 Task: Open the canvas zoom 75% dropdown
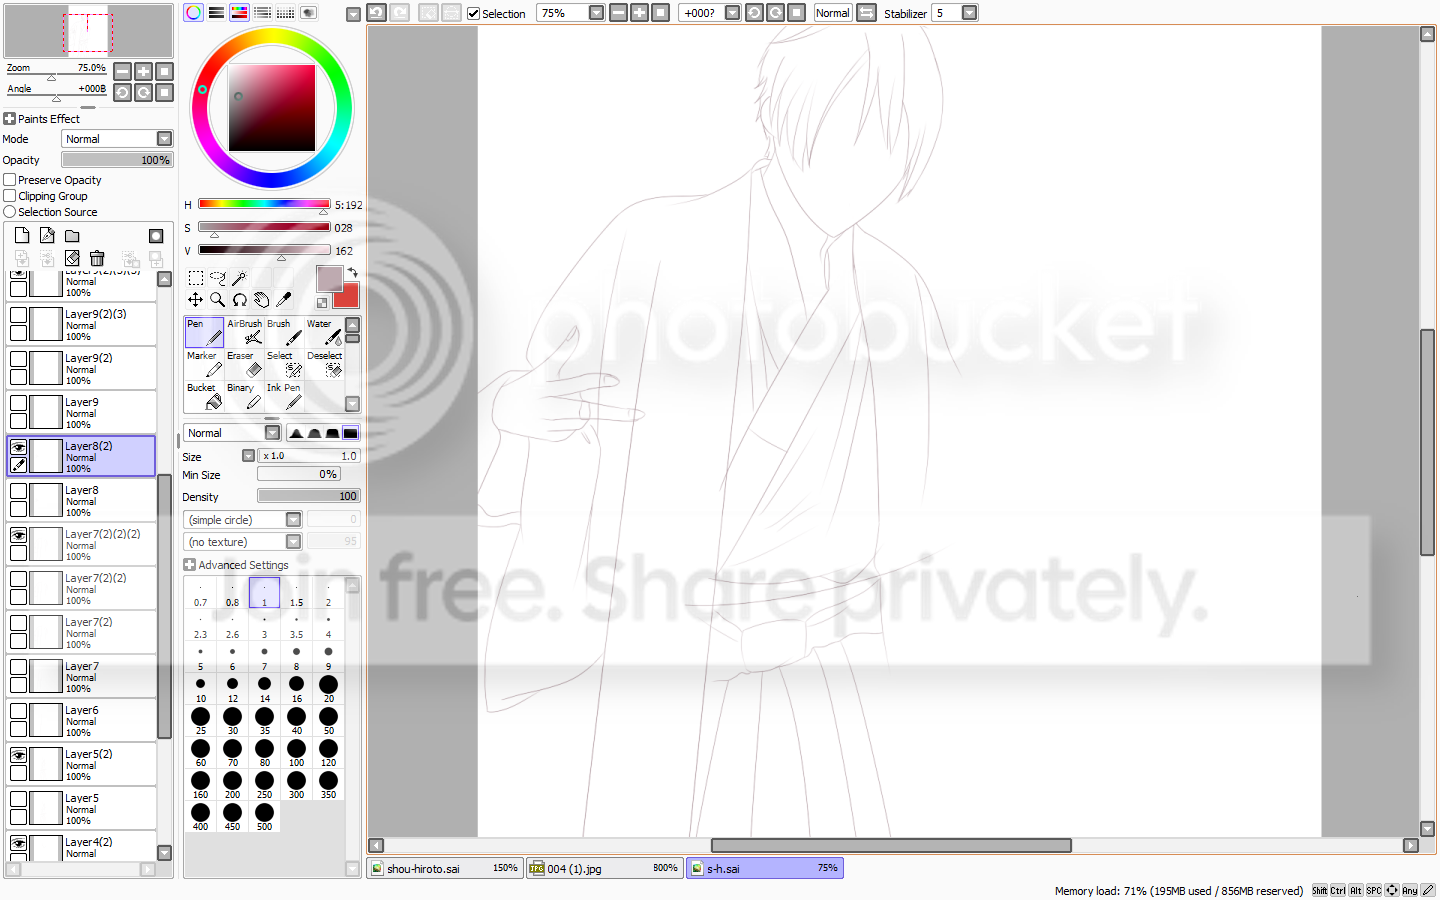596,13
